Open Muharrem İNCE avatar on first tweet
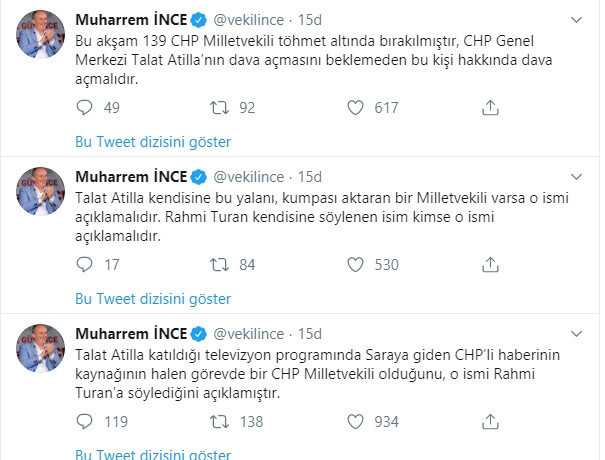This screenshot has width=605, height=460. (41, 37)
